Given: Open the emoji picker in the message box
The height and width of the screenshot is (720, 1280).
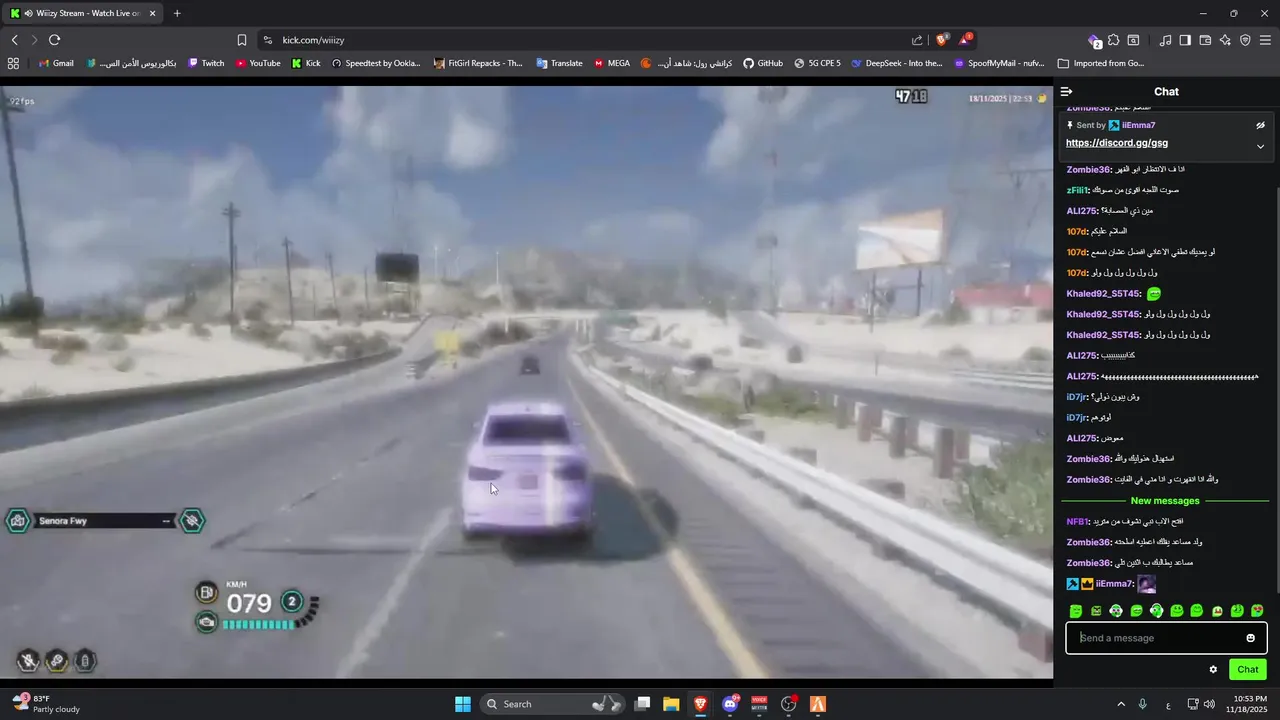Looking at the screenshot, I should pos(1250,638).
